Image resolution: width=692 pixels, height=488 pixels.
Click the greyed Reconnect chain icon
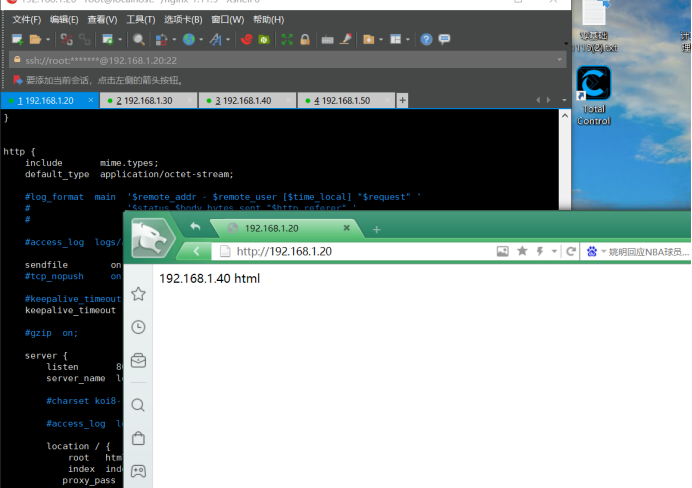pos(85,40)
